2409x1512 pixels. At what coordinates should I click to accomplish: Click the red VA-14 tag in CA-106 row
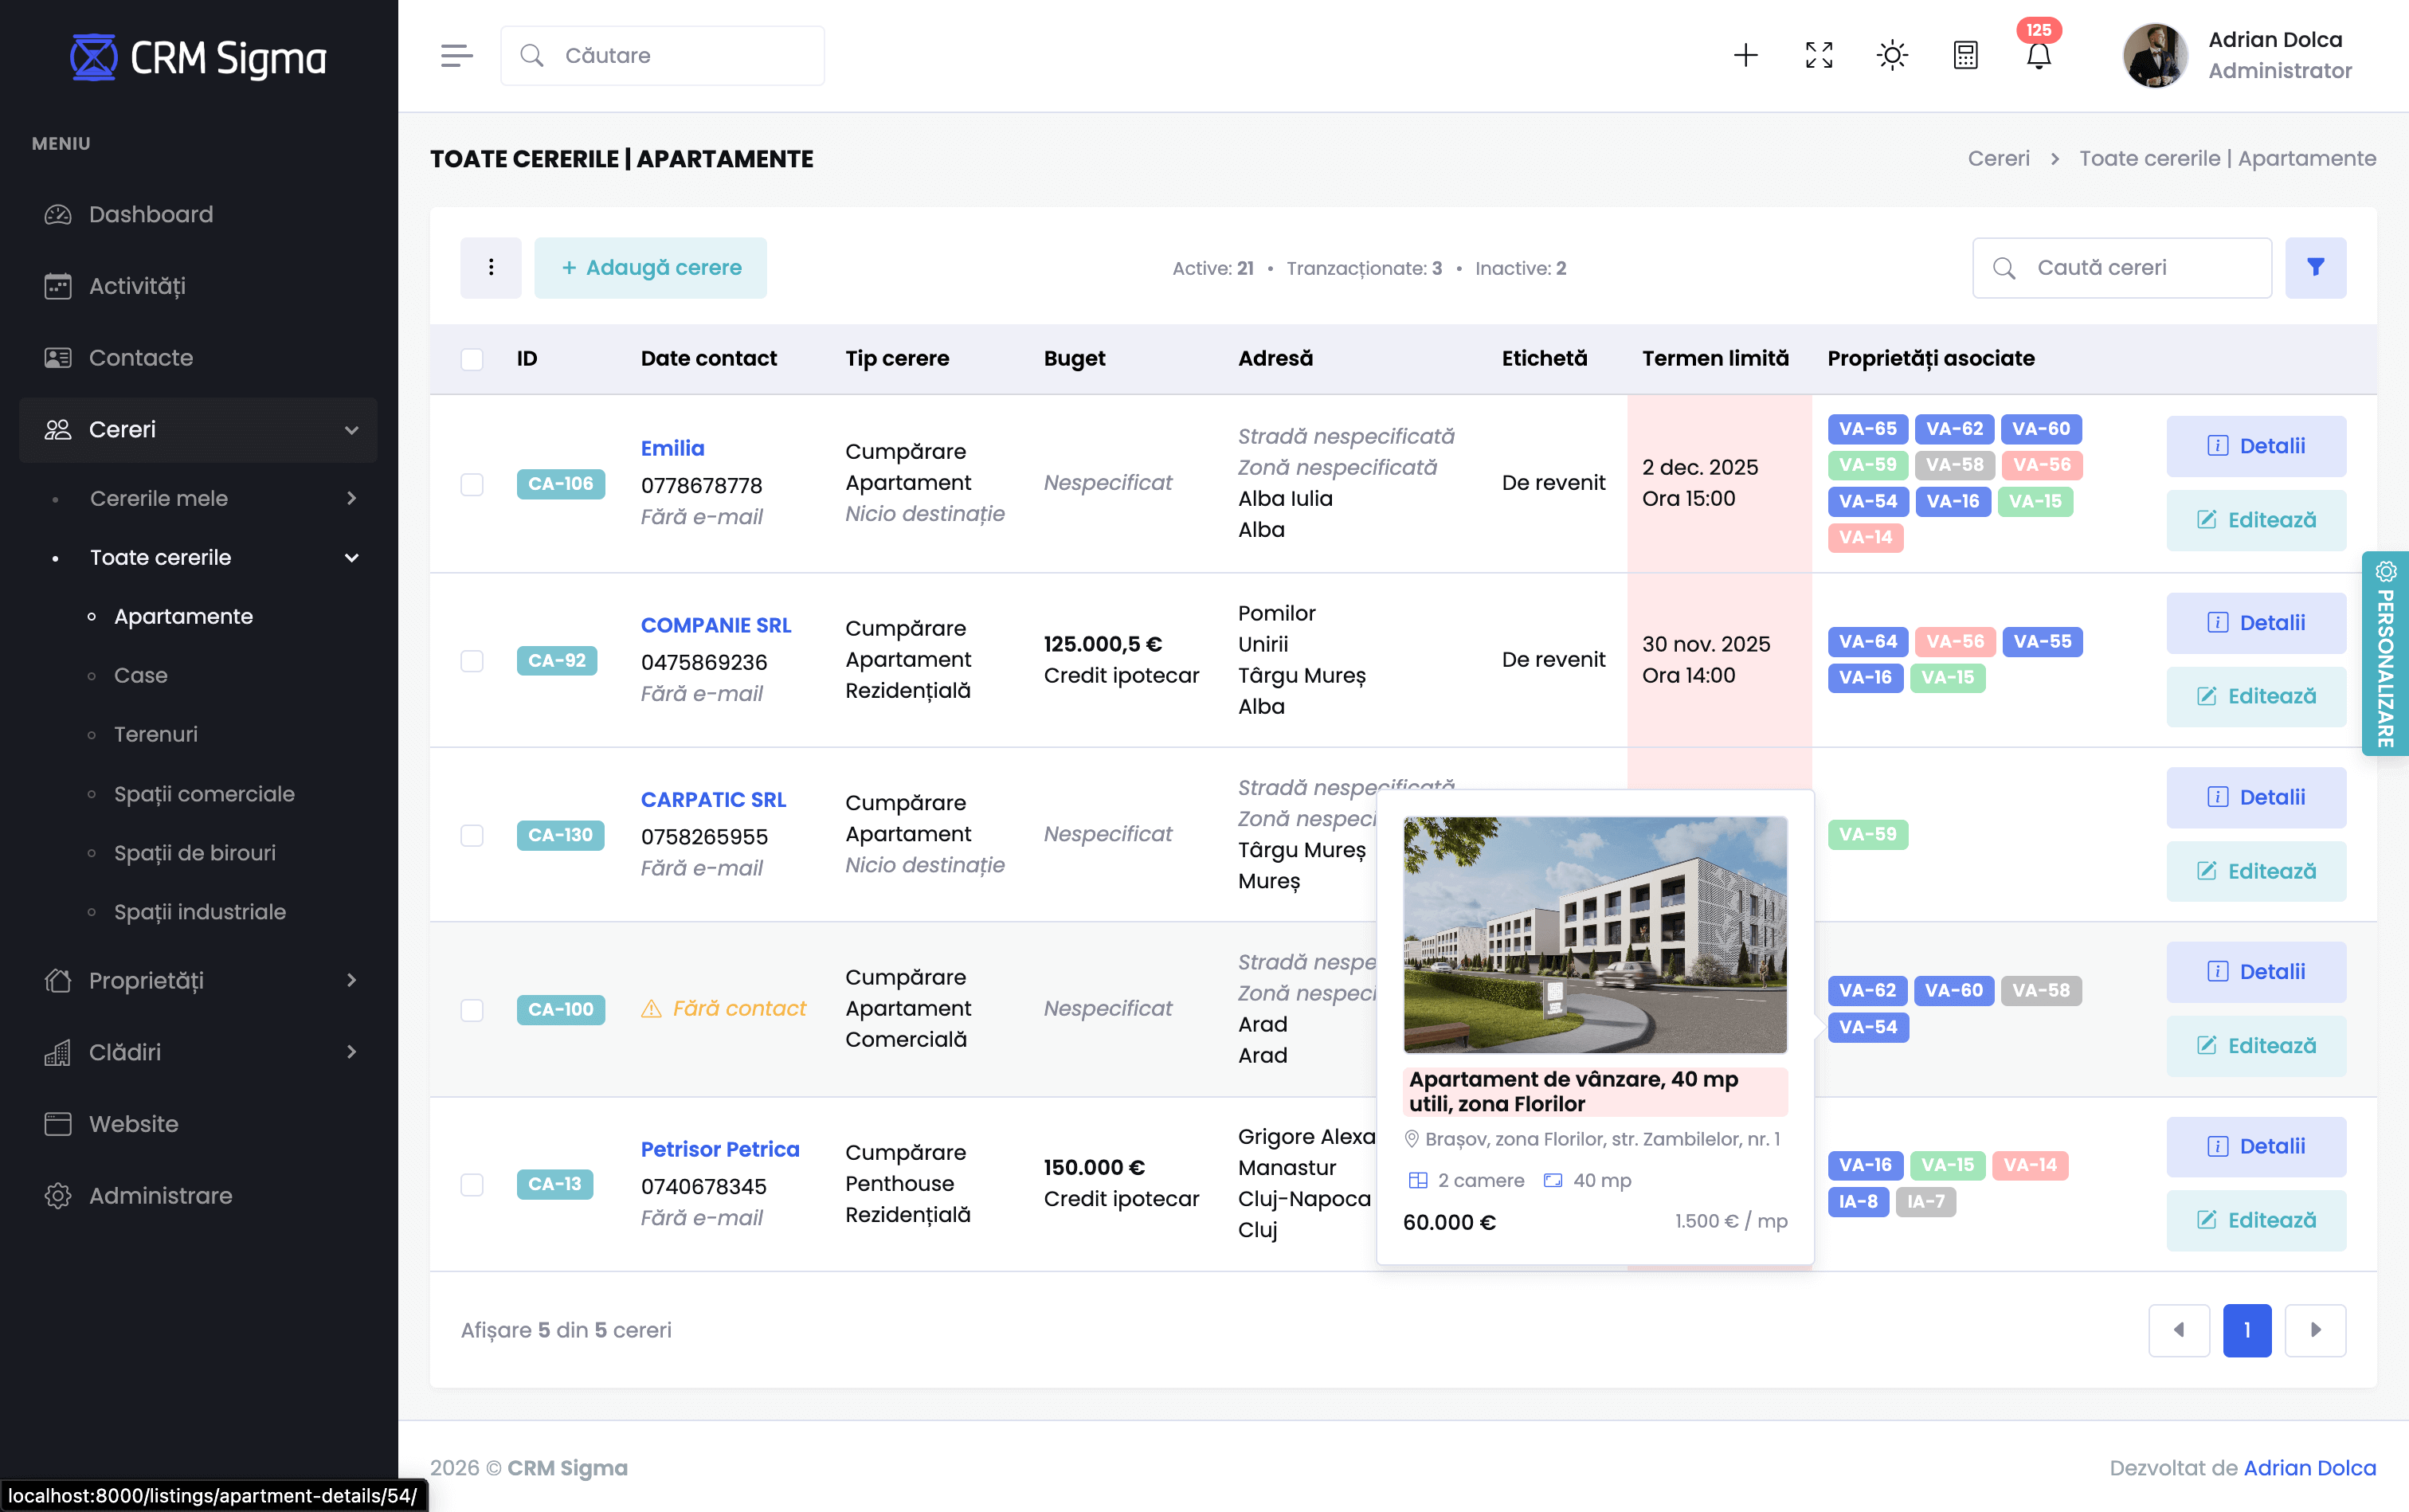tap(1865, 537)
